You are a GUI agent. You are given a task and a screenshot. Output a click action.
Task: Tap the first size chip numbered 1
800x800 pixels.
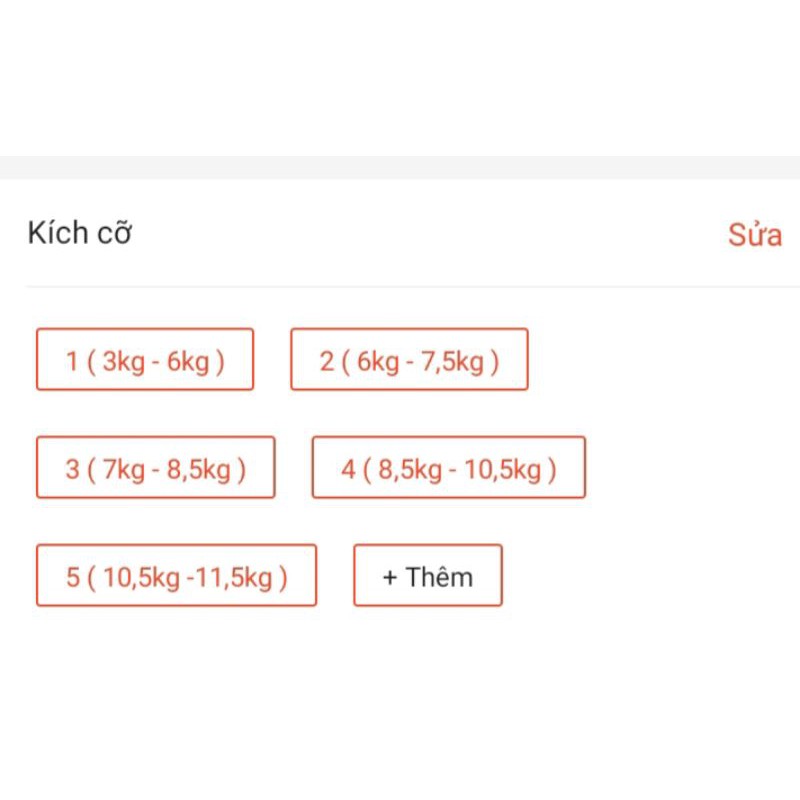145,360
